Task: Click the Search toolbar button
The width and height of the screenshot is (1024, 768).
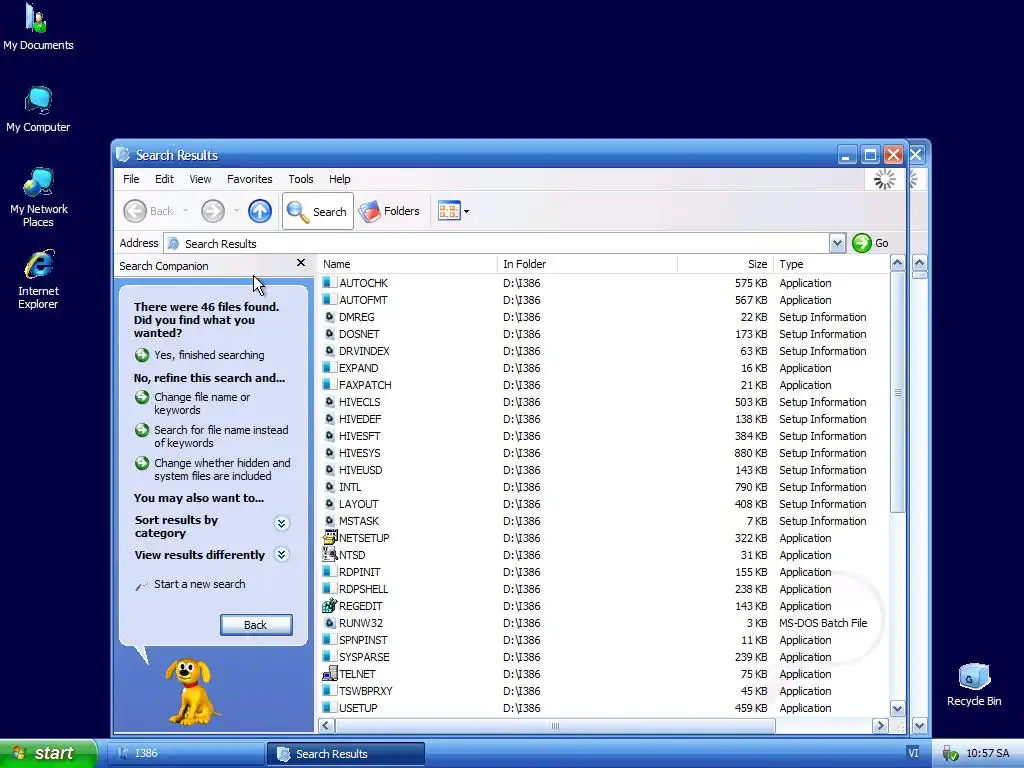Action: (317, 211)
